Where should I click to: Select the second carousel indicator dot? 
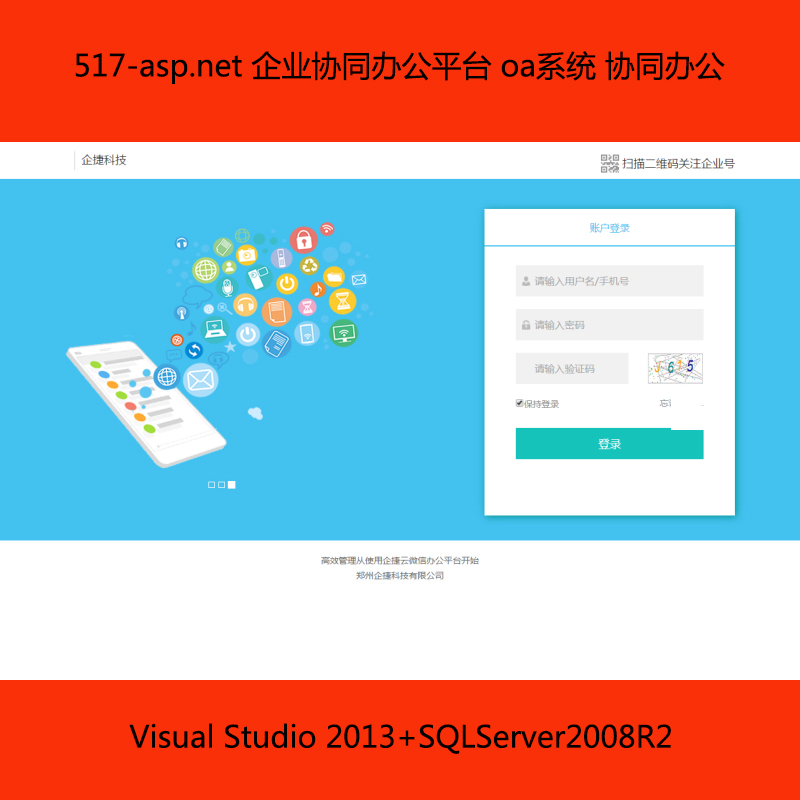click(x=221, y=485)
